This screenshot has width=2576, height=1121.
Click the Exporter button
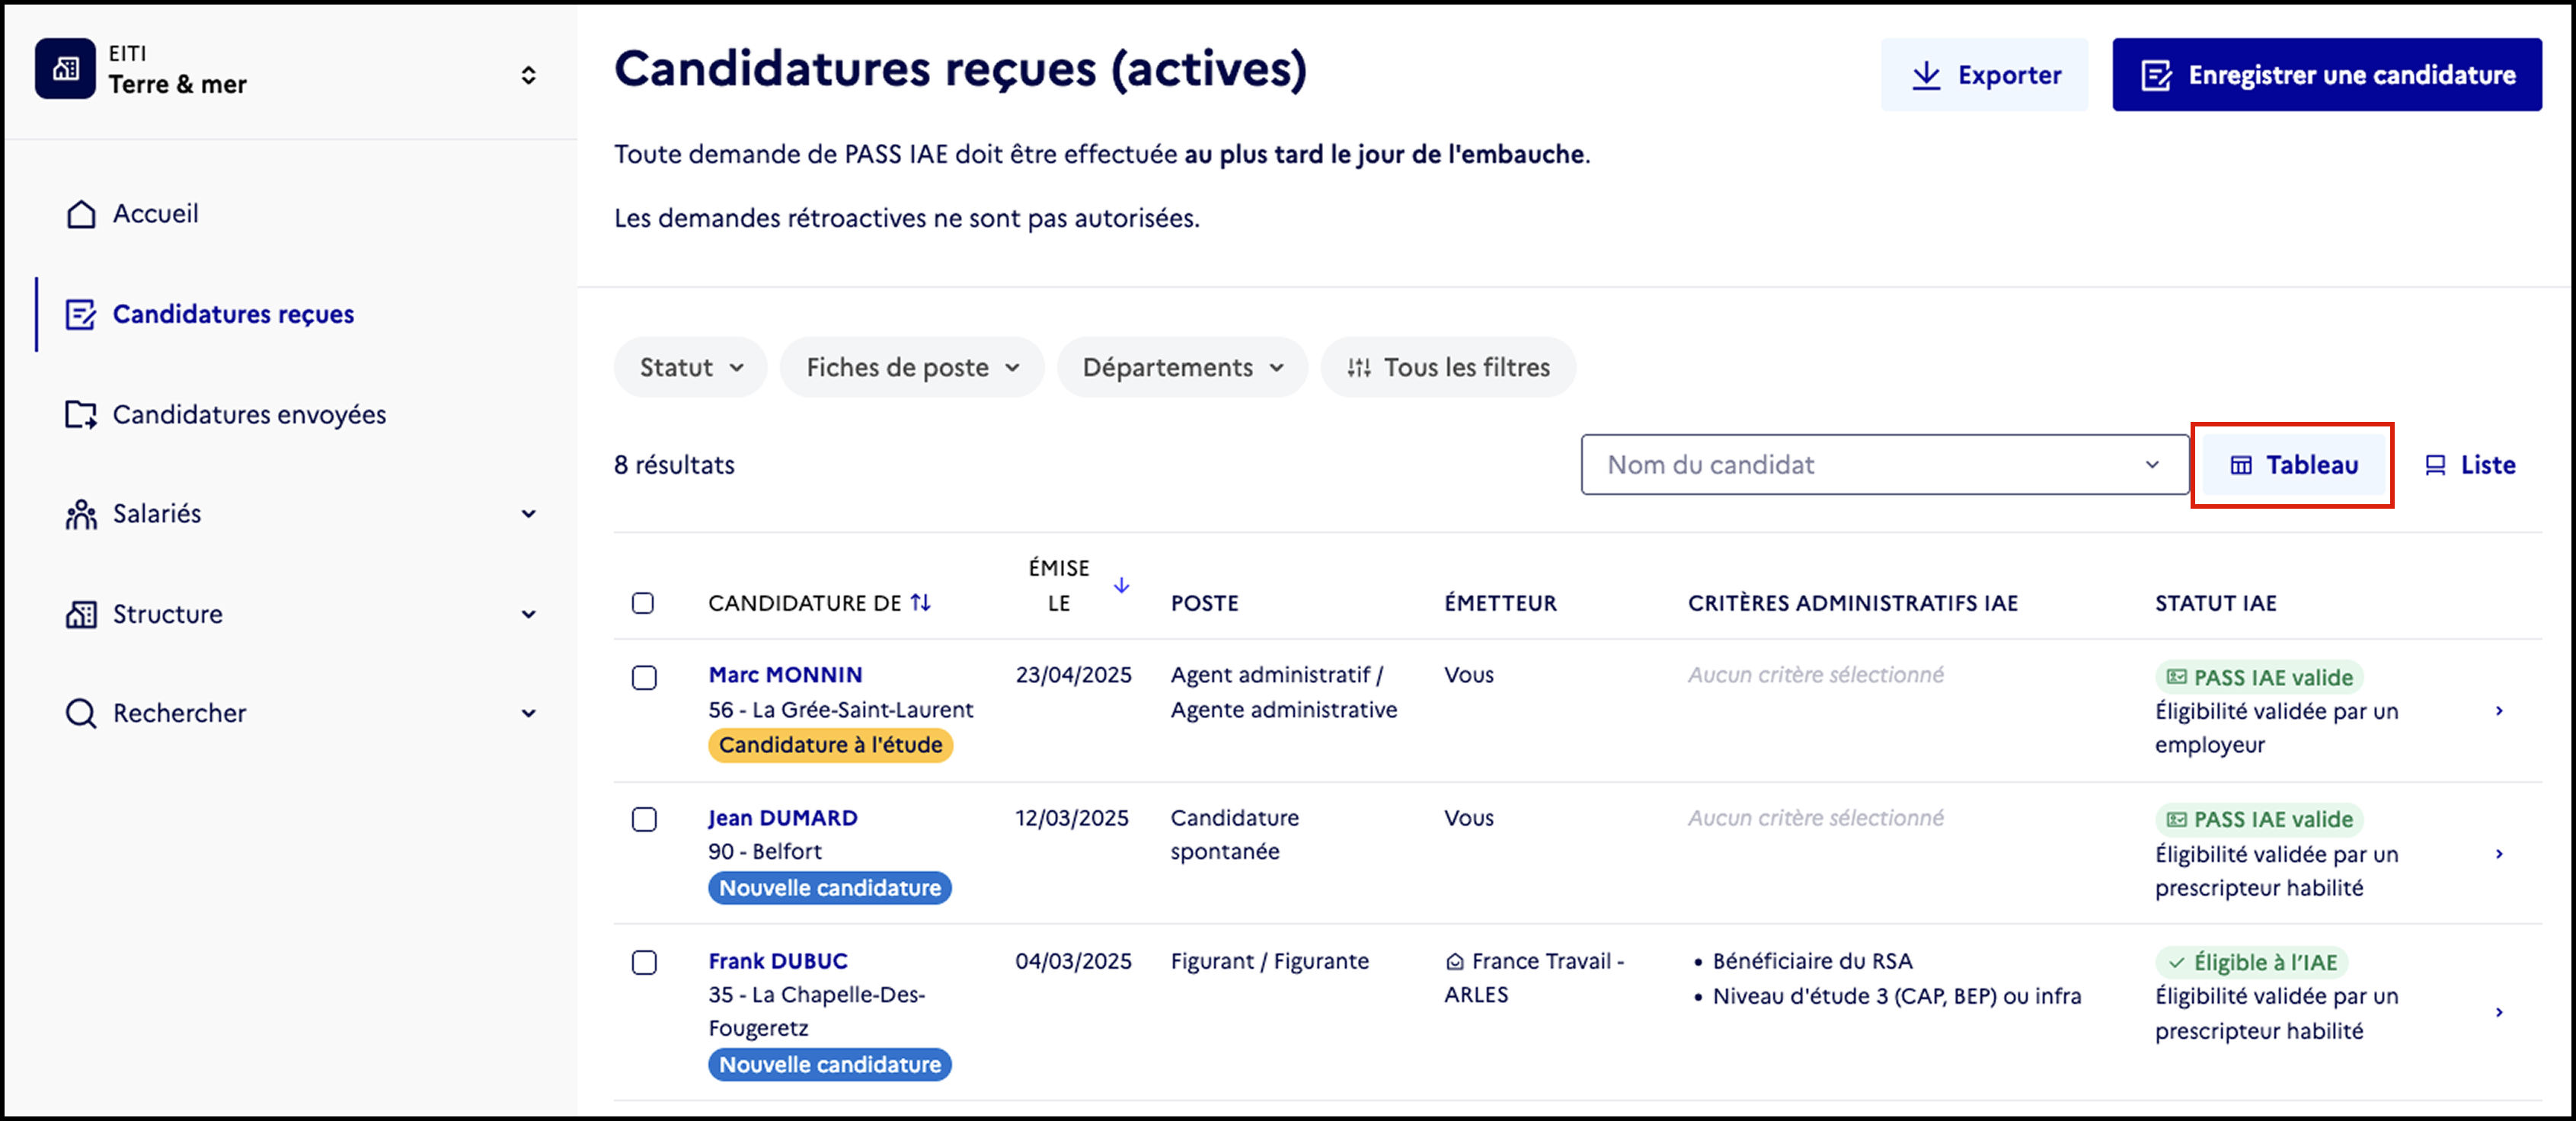tap(1984, 75)
